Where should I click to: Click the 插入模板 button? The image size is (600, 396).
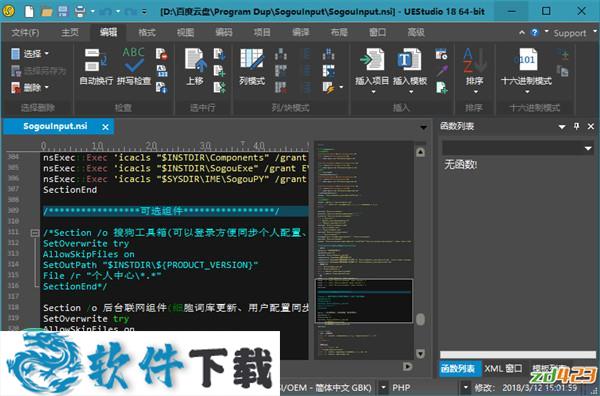pyautogui.click(x=410, y=71)
